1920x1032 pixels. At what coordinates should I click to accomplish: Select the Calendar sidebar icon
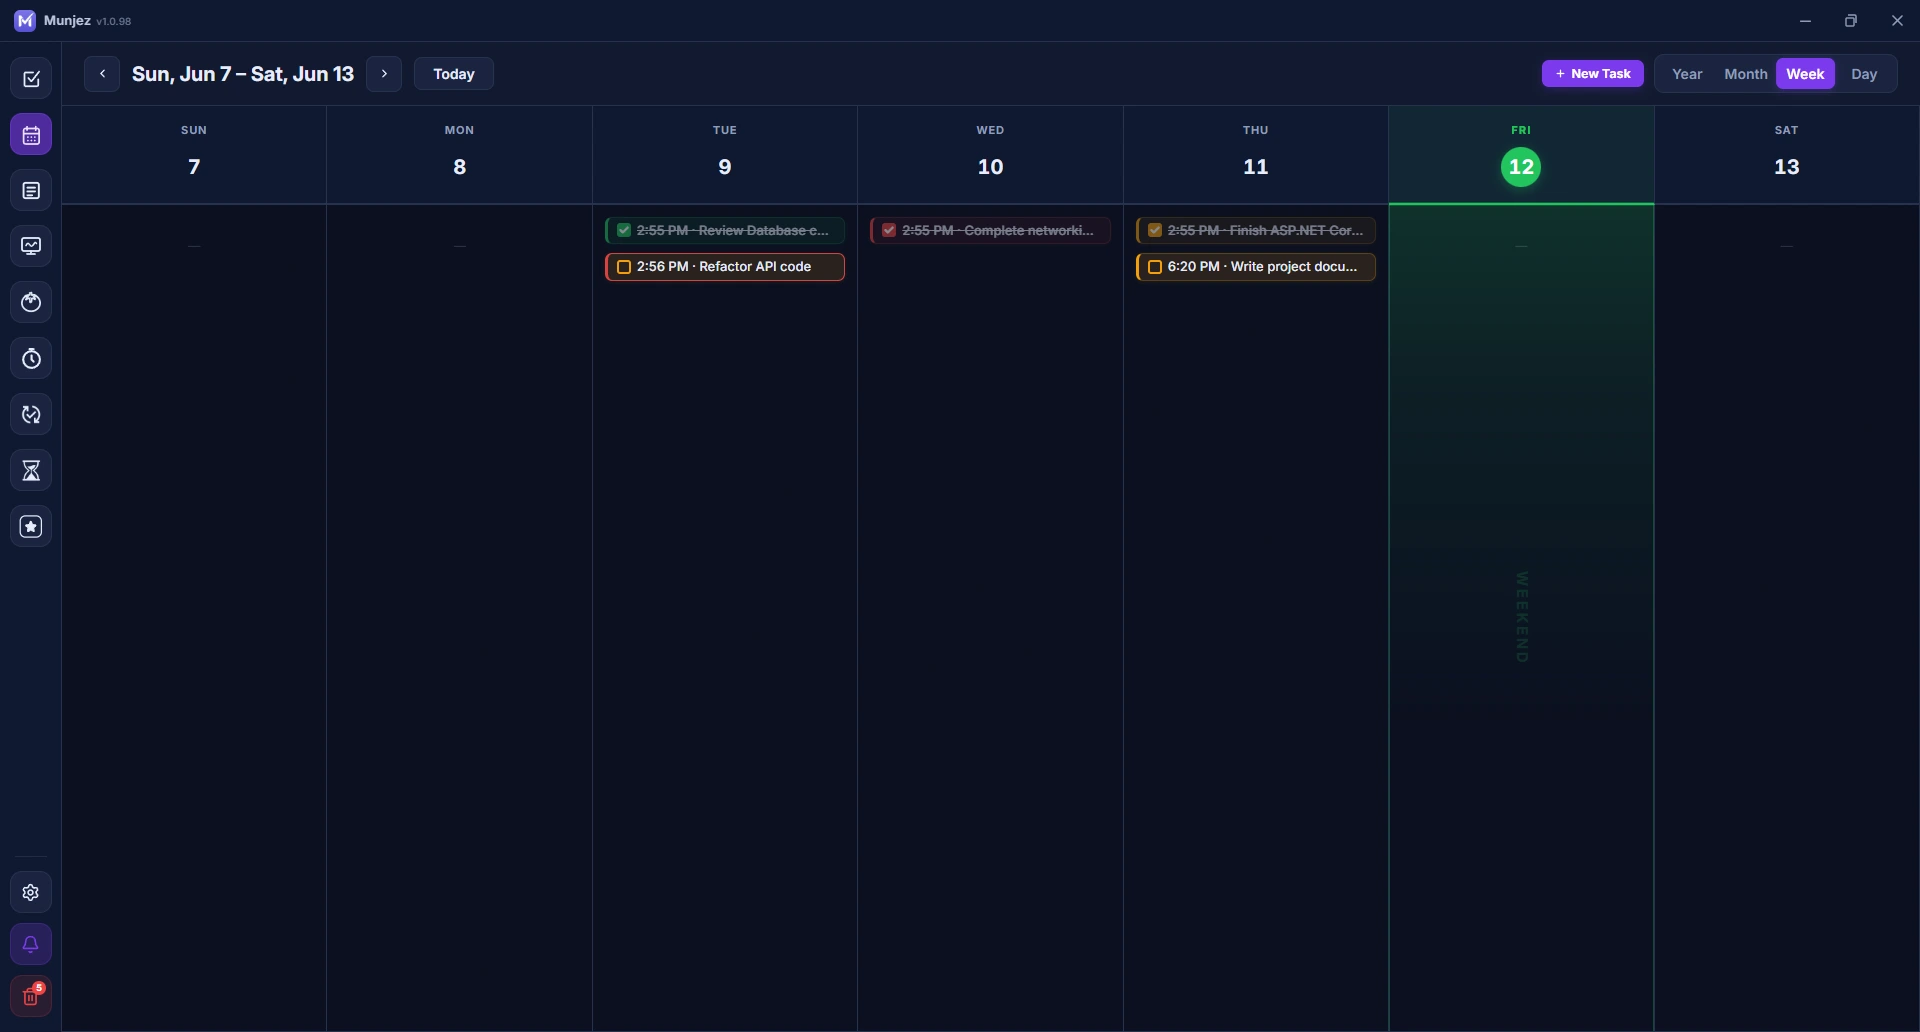(x=31, y=135)
